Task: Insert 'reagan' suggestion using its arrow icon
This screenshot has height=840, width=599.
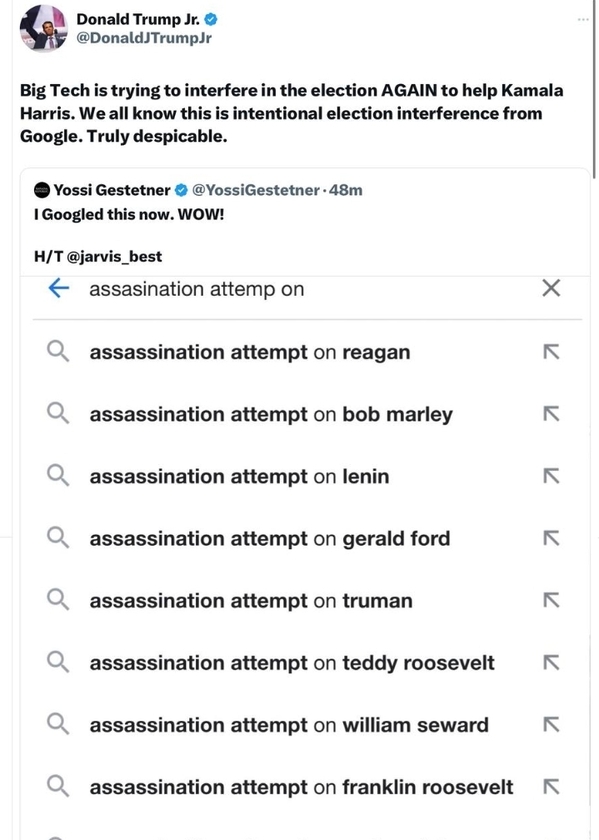Action: pyautogui.click(x=551, y=352)
